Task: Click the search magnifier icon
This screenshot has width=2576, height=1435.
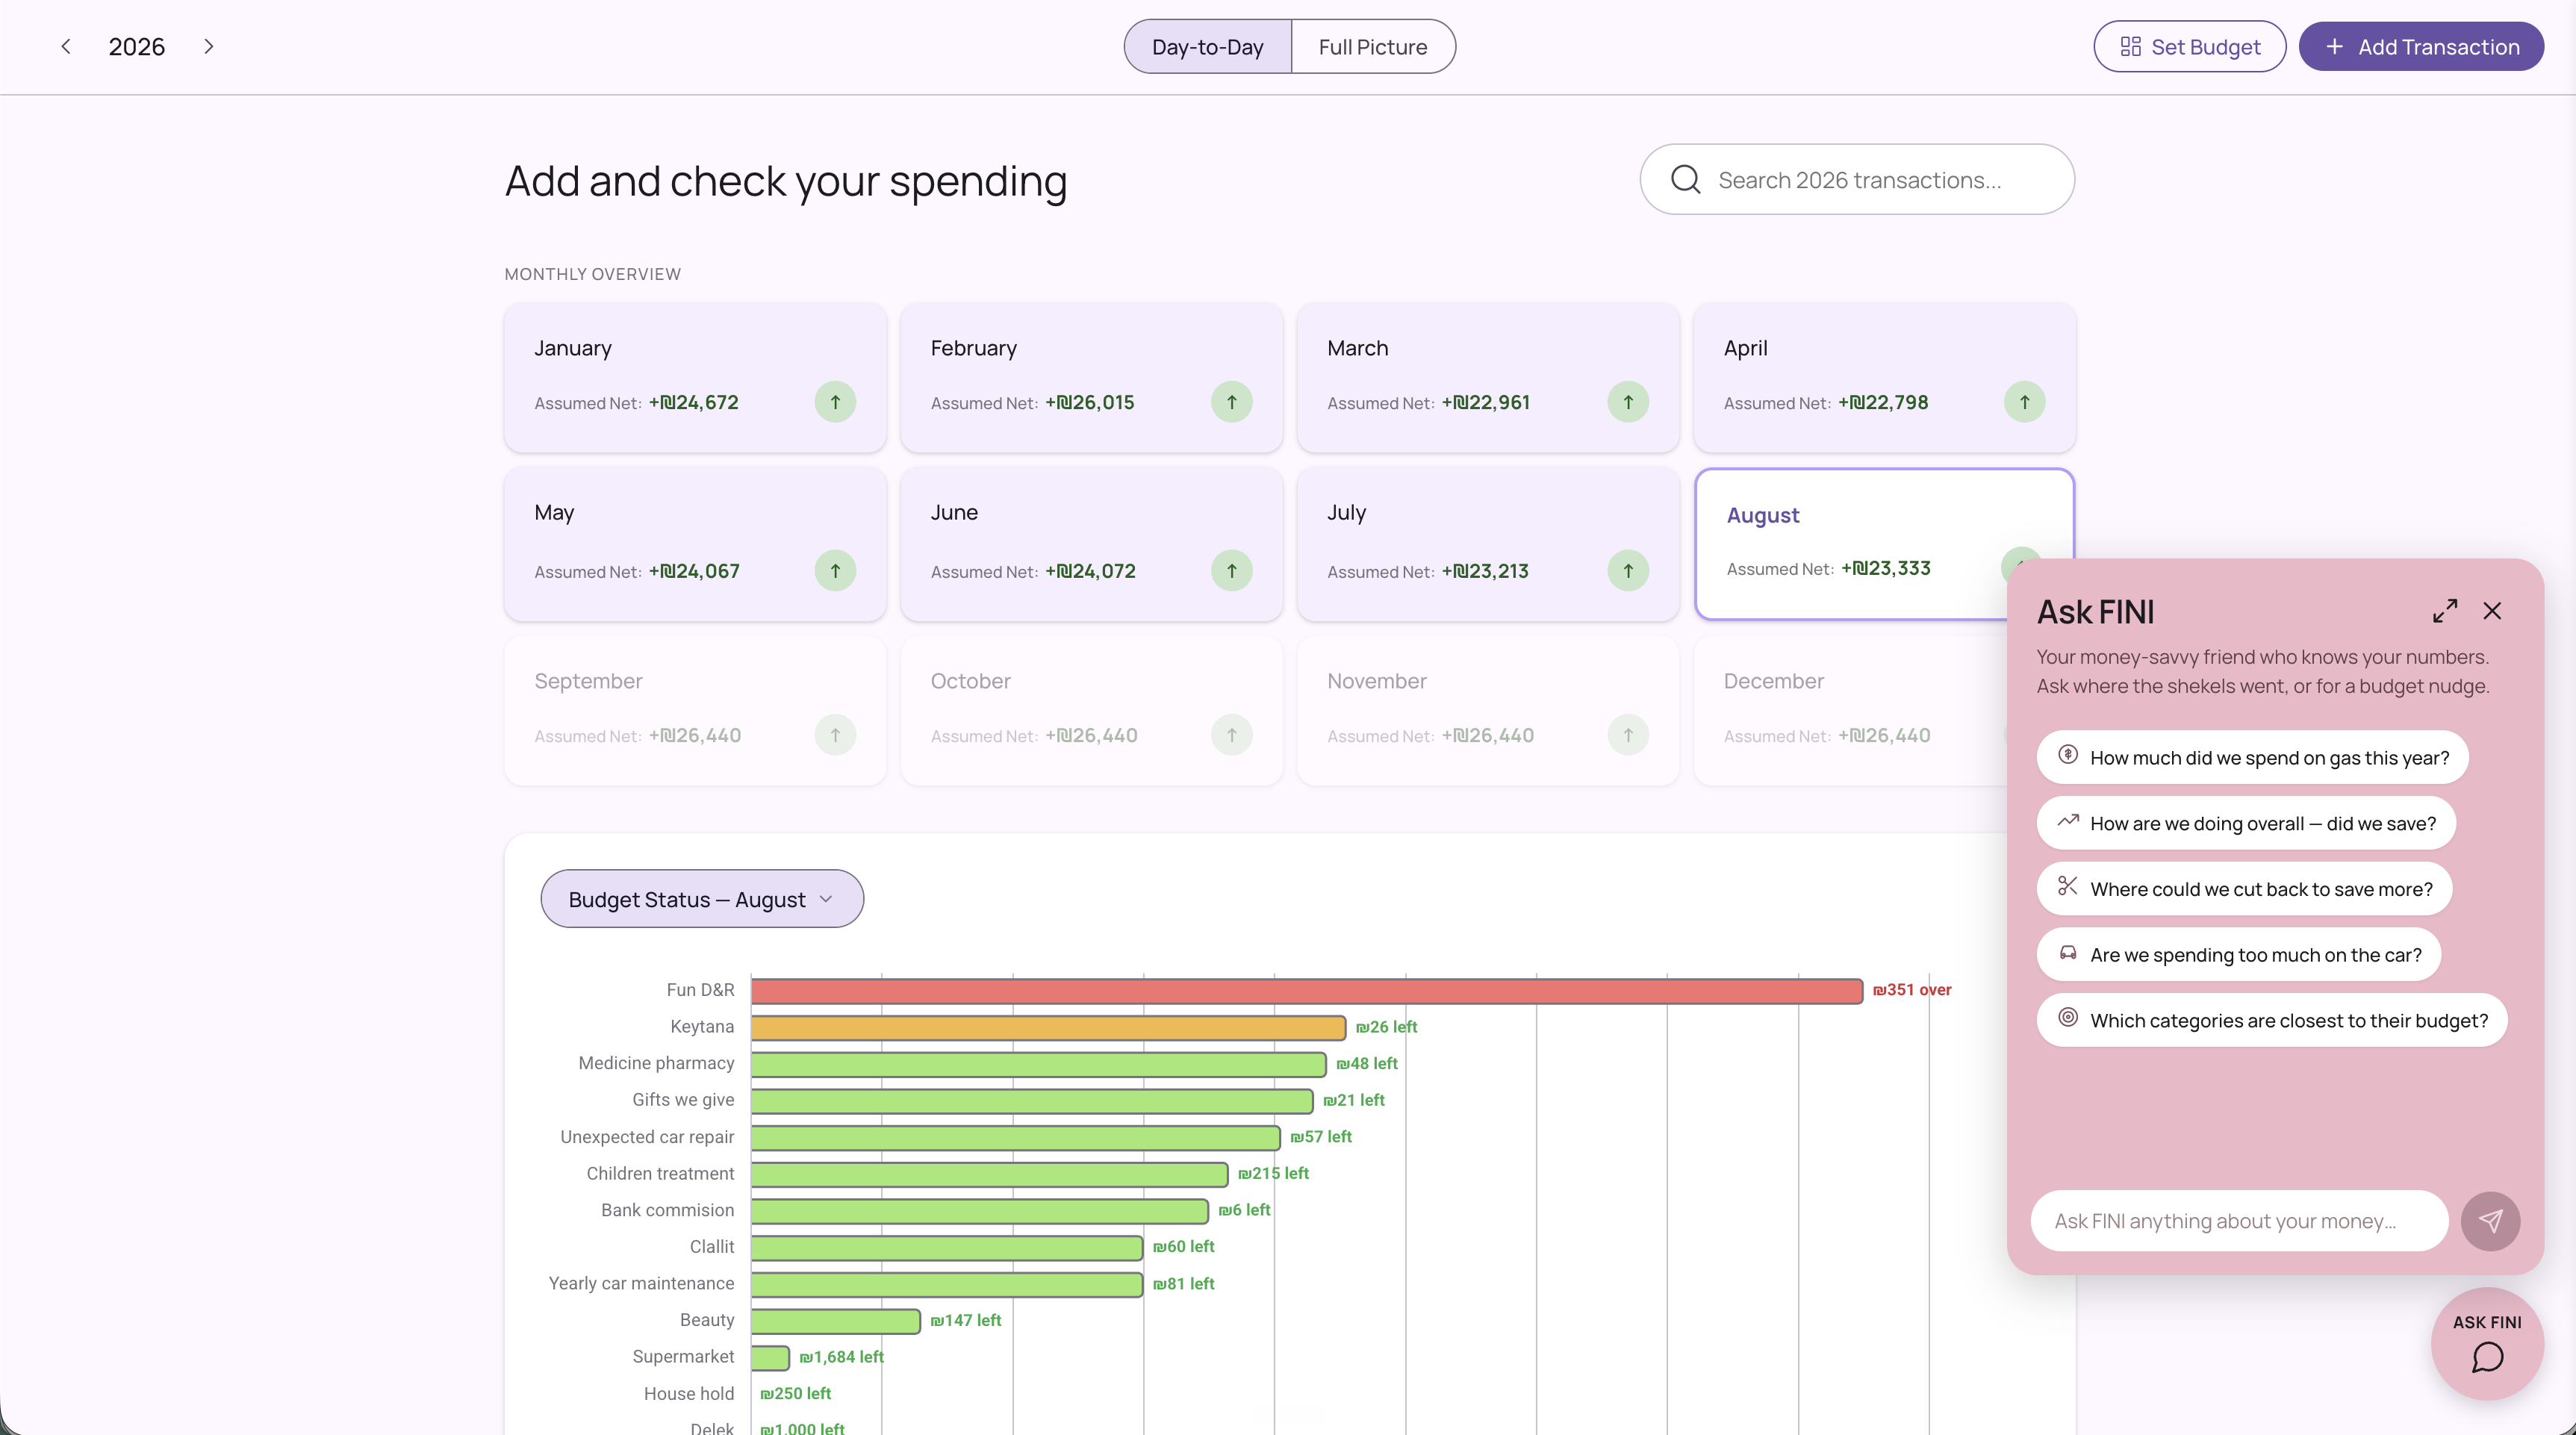Action: coord(1685,179)
